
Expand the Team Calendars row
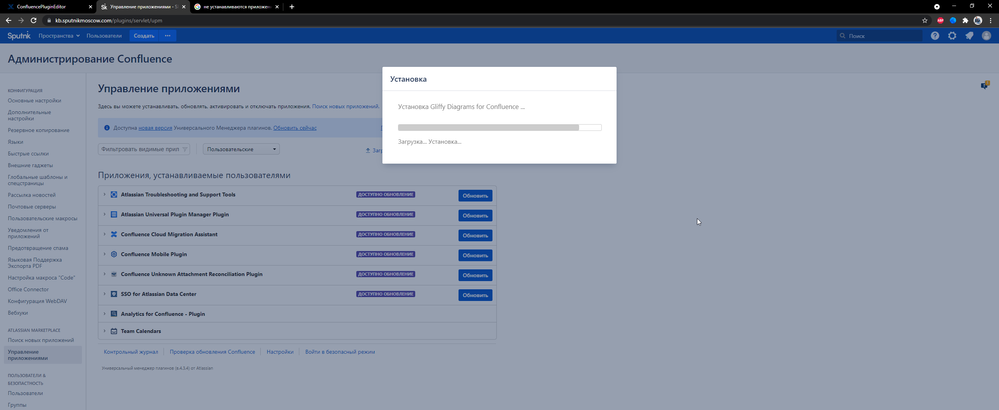[x=104, y=331]
